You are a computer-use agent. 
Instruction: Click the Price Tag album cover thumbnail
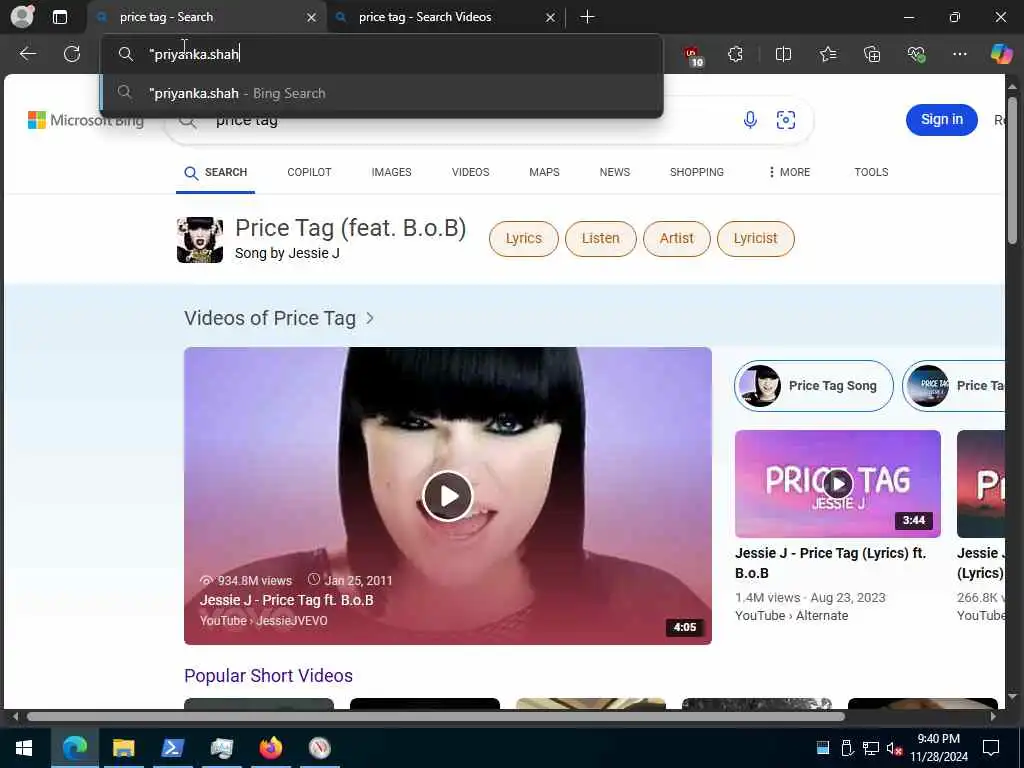(x=200, y=240)
